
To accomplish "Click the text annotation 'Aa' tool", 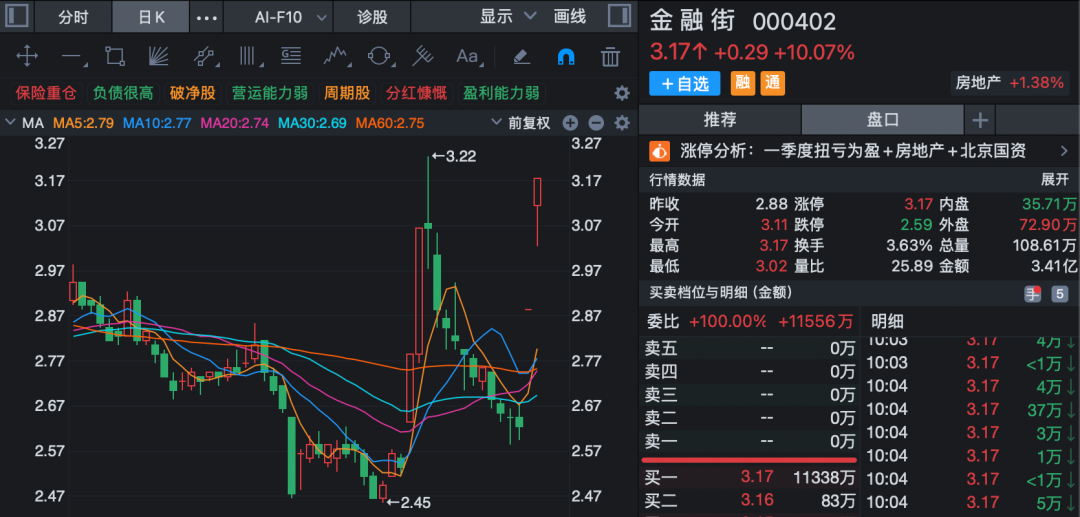I will click(x=467, y=57).
